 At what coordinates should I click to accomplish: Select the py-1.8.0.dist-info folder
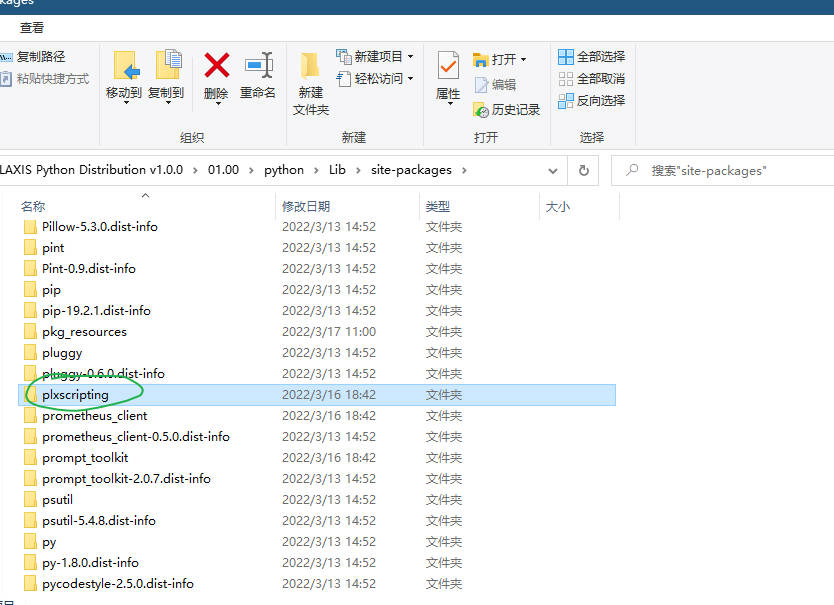pos(90,562)
